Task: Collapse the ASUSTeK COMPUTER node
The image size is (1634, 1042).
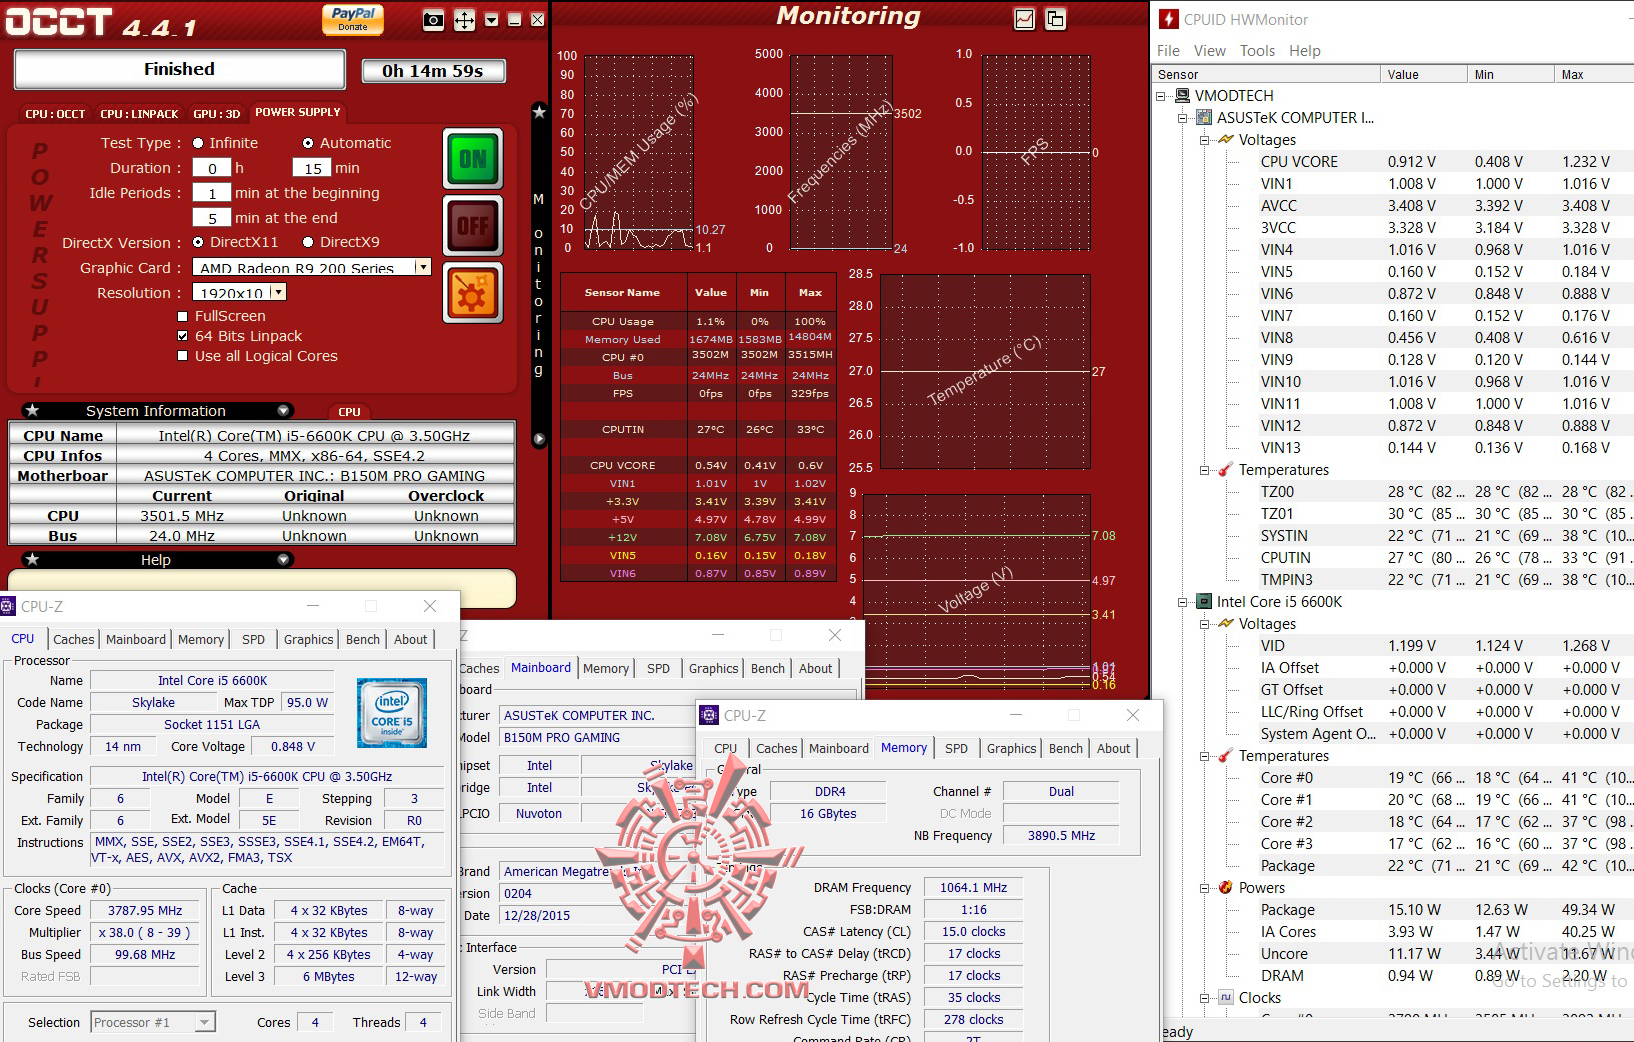Action: point(1183,118)
